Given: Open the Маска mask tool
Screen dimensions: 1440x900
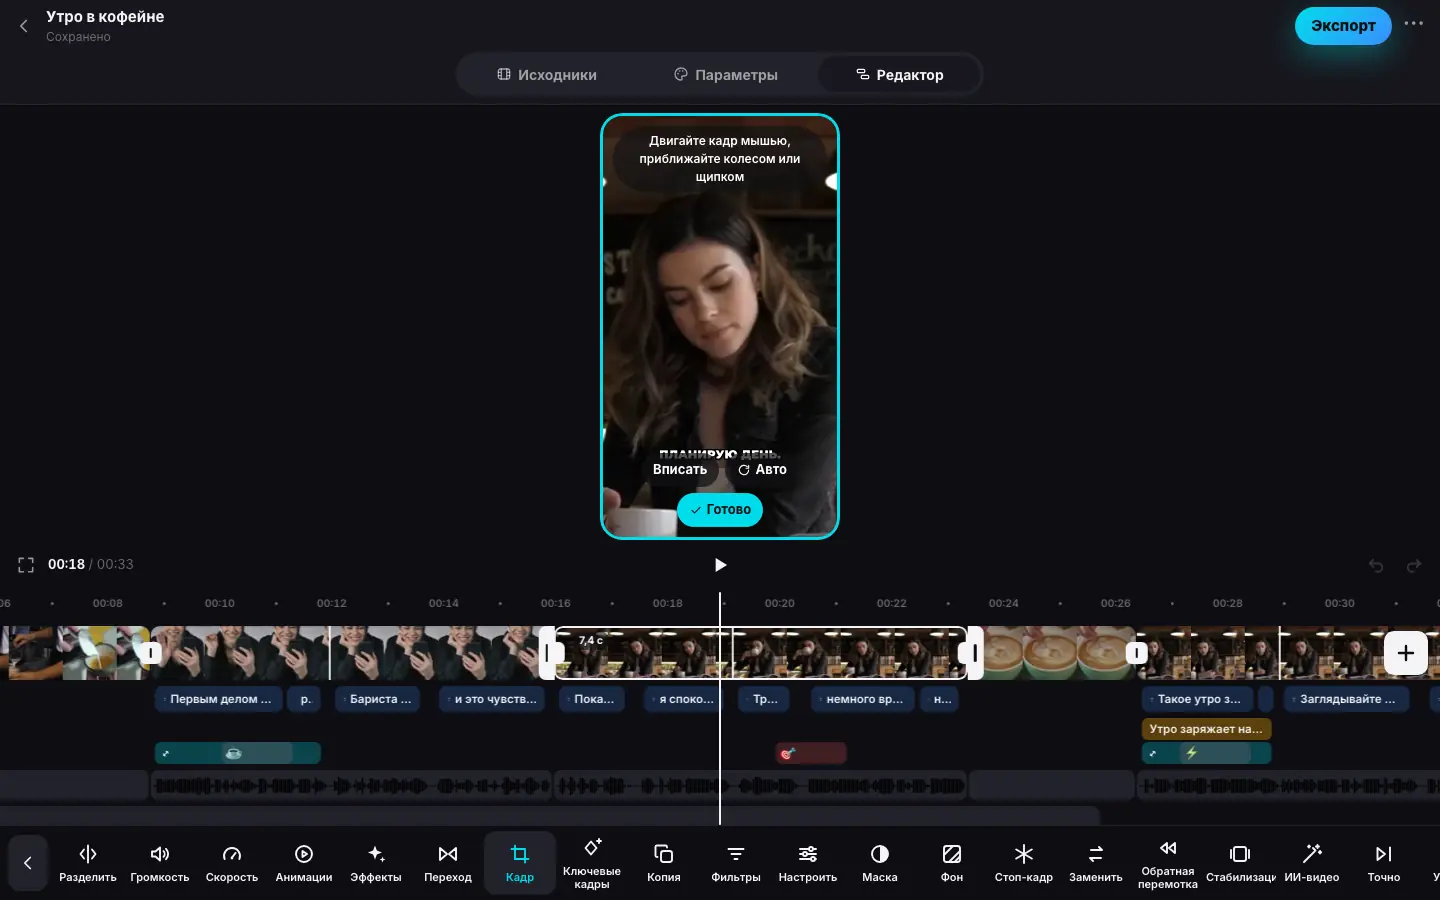Looking at the screenshot, I should tap(880, 863).
